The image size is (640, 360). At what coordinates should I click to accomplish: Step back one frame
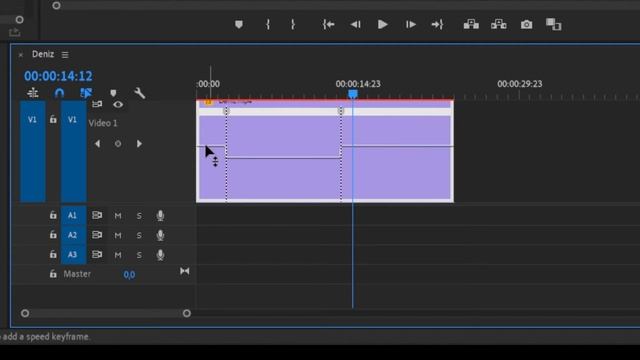[x=356, y=24]
